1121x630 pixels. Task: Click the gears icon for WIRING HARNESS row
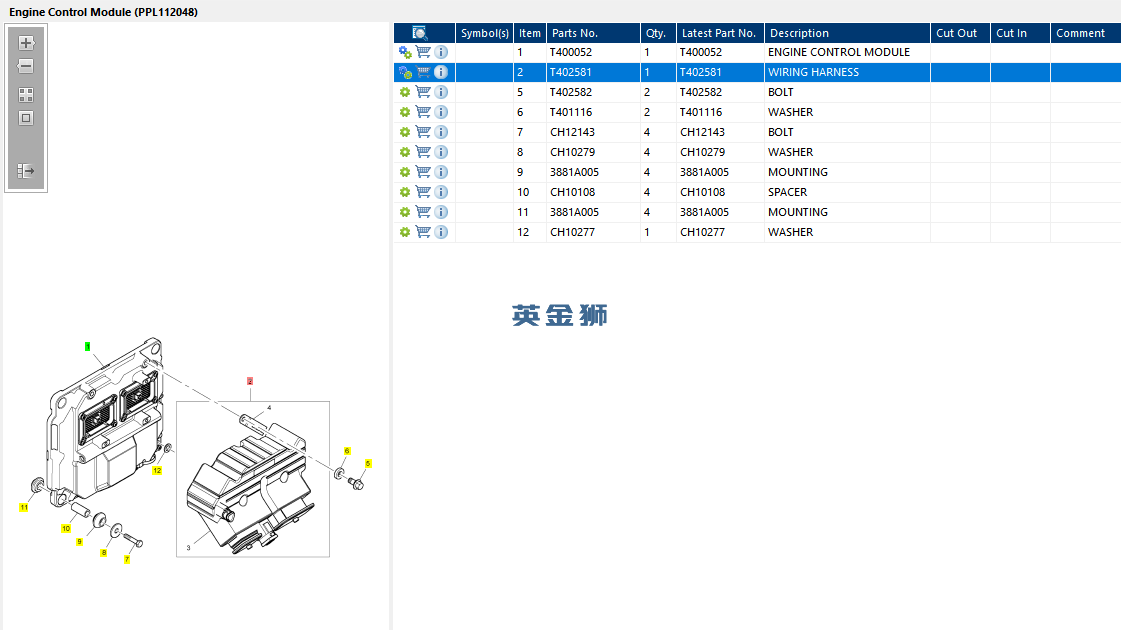tap(405, 72)
